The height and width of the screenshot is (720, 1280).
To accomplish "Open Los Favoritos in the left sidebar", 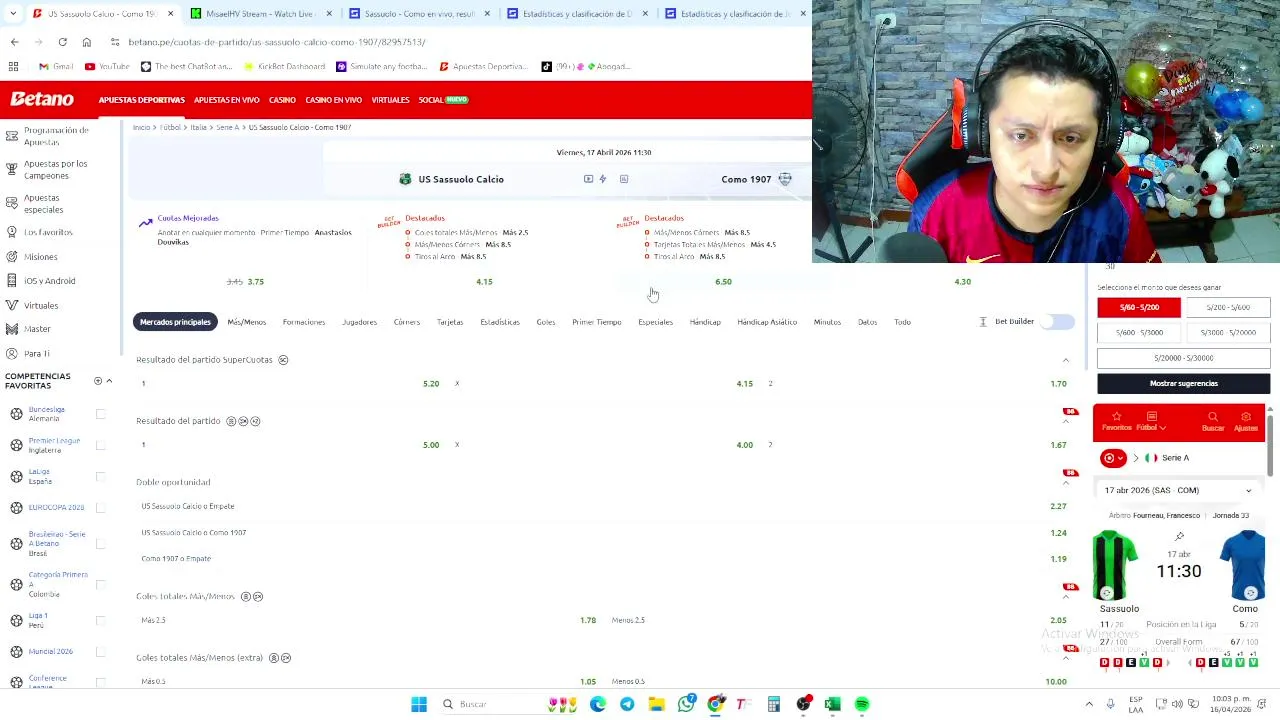I will [x=48, y=232].
